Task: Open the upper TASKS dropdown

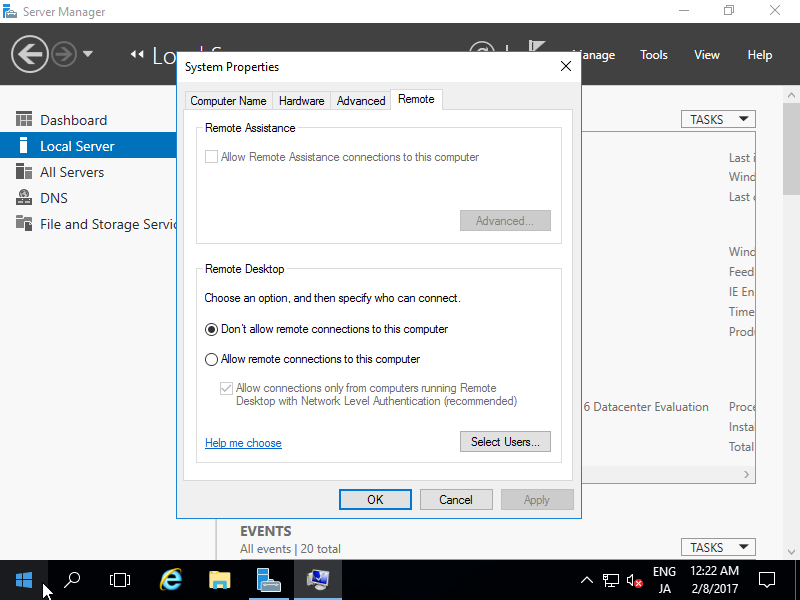Action: pos(717,118)
